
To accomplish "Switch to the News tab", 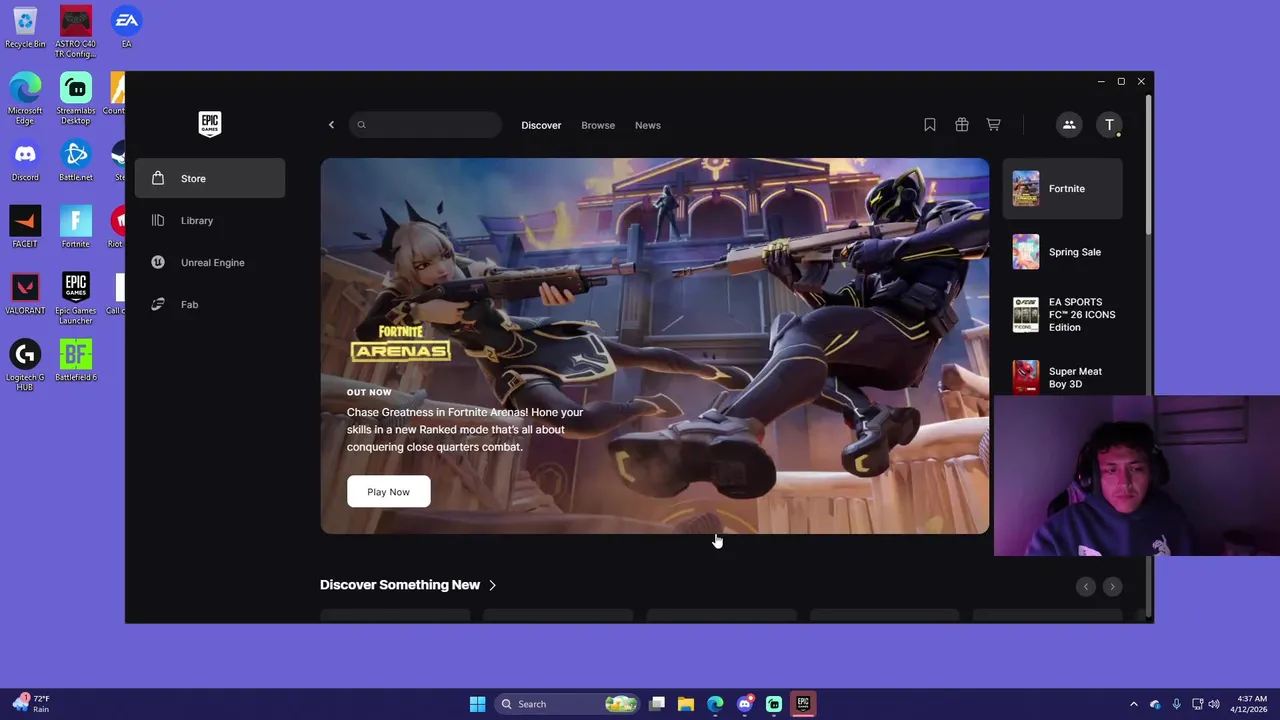I will click(x=648, y=125).
